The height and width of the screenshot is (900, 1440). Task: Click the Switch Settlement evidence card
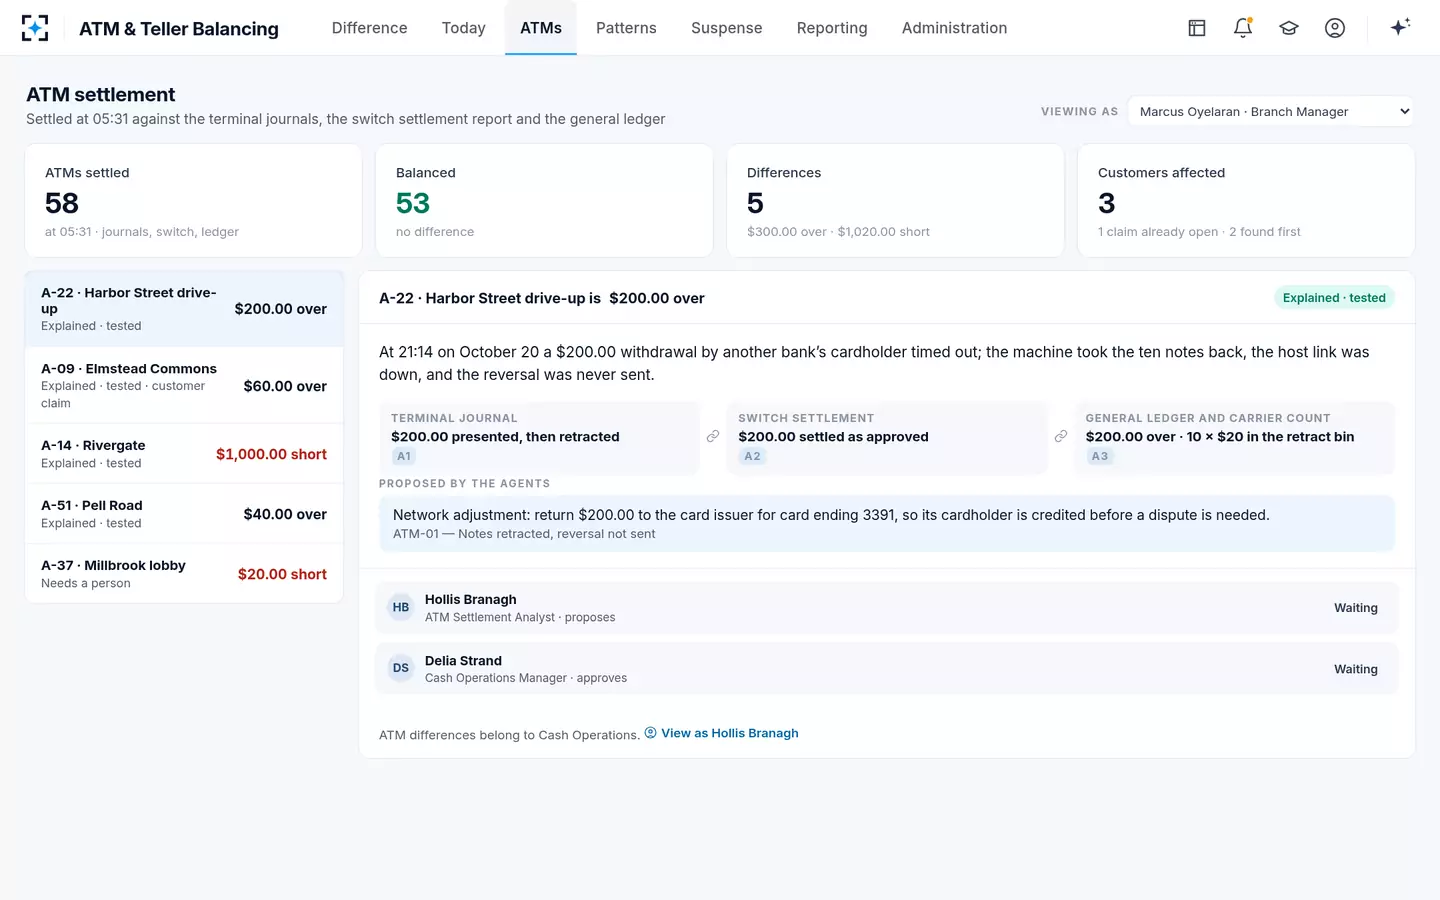pos(887,438)
